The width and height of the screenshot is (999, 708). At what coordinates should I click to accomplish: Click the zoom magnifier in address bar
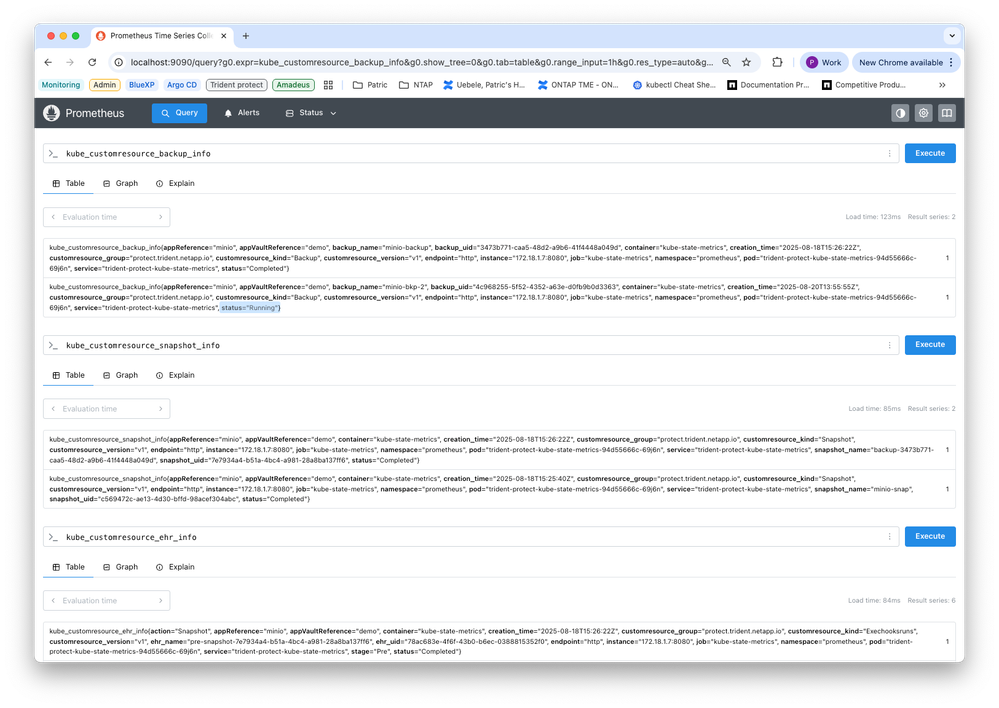point(726,62)
